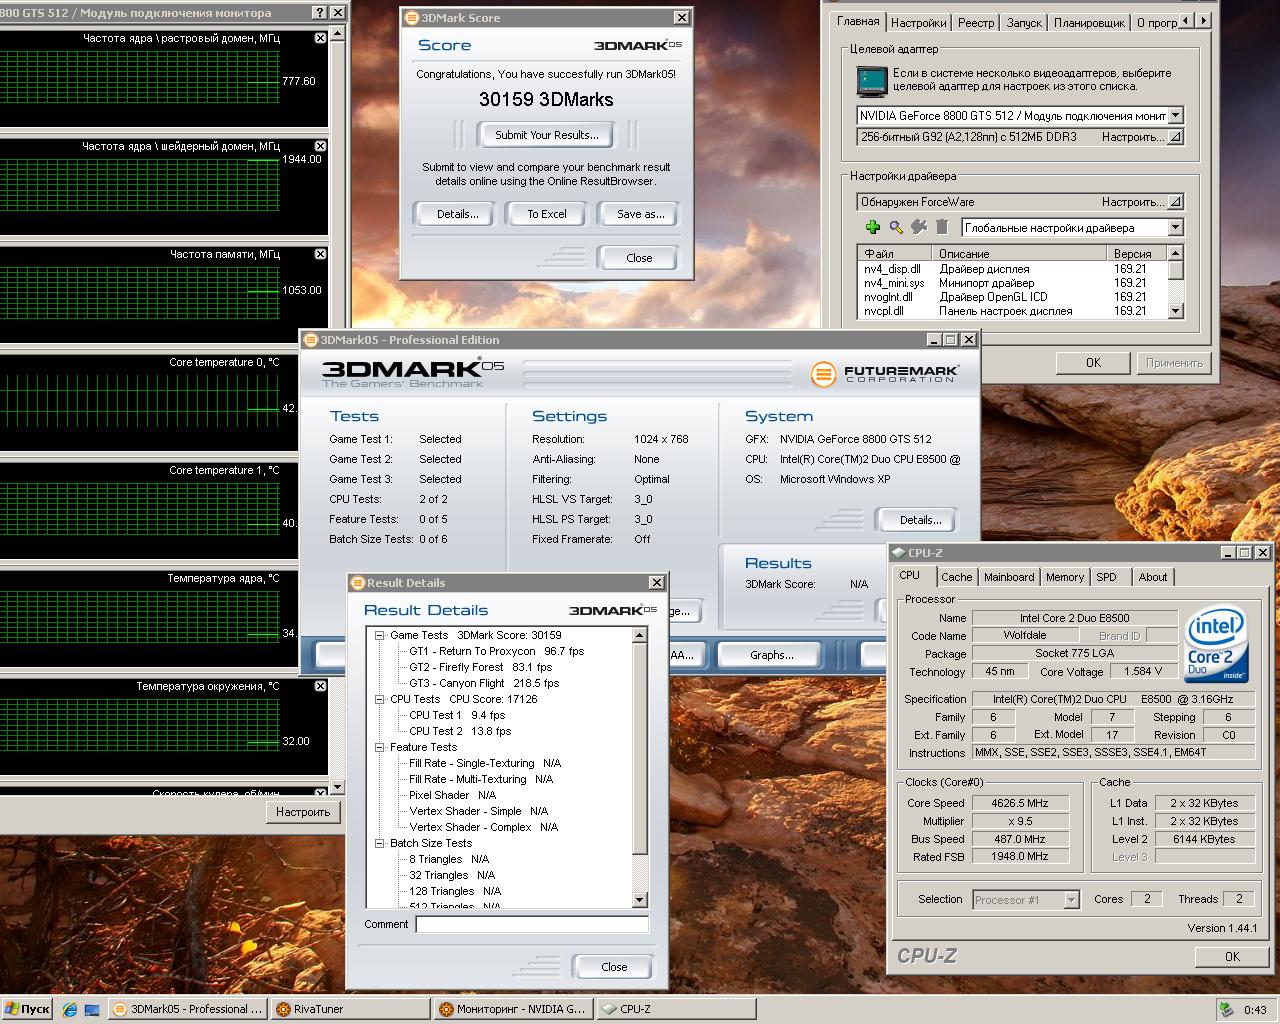This screenshot has height=1024, width=1280.
Task: Switch to Реестр tab in RivaTuner
Action: click(976, 23)
